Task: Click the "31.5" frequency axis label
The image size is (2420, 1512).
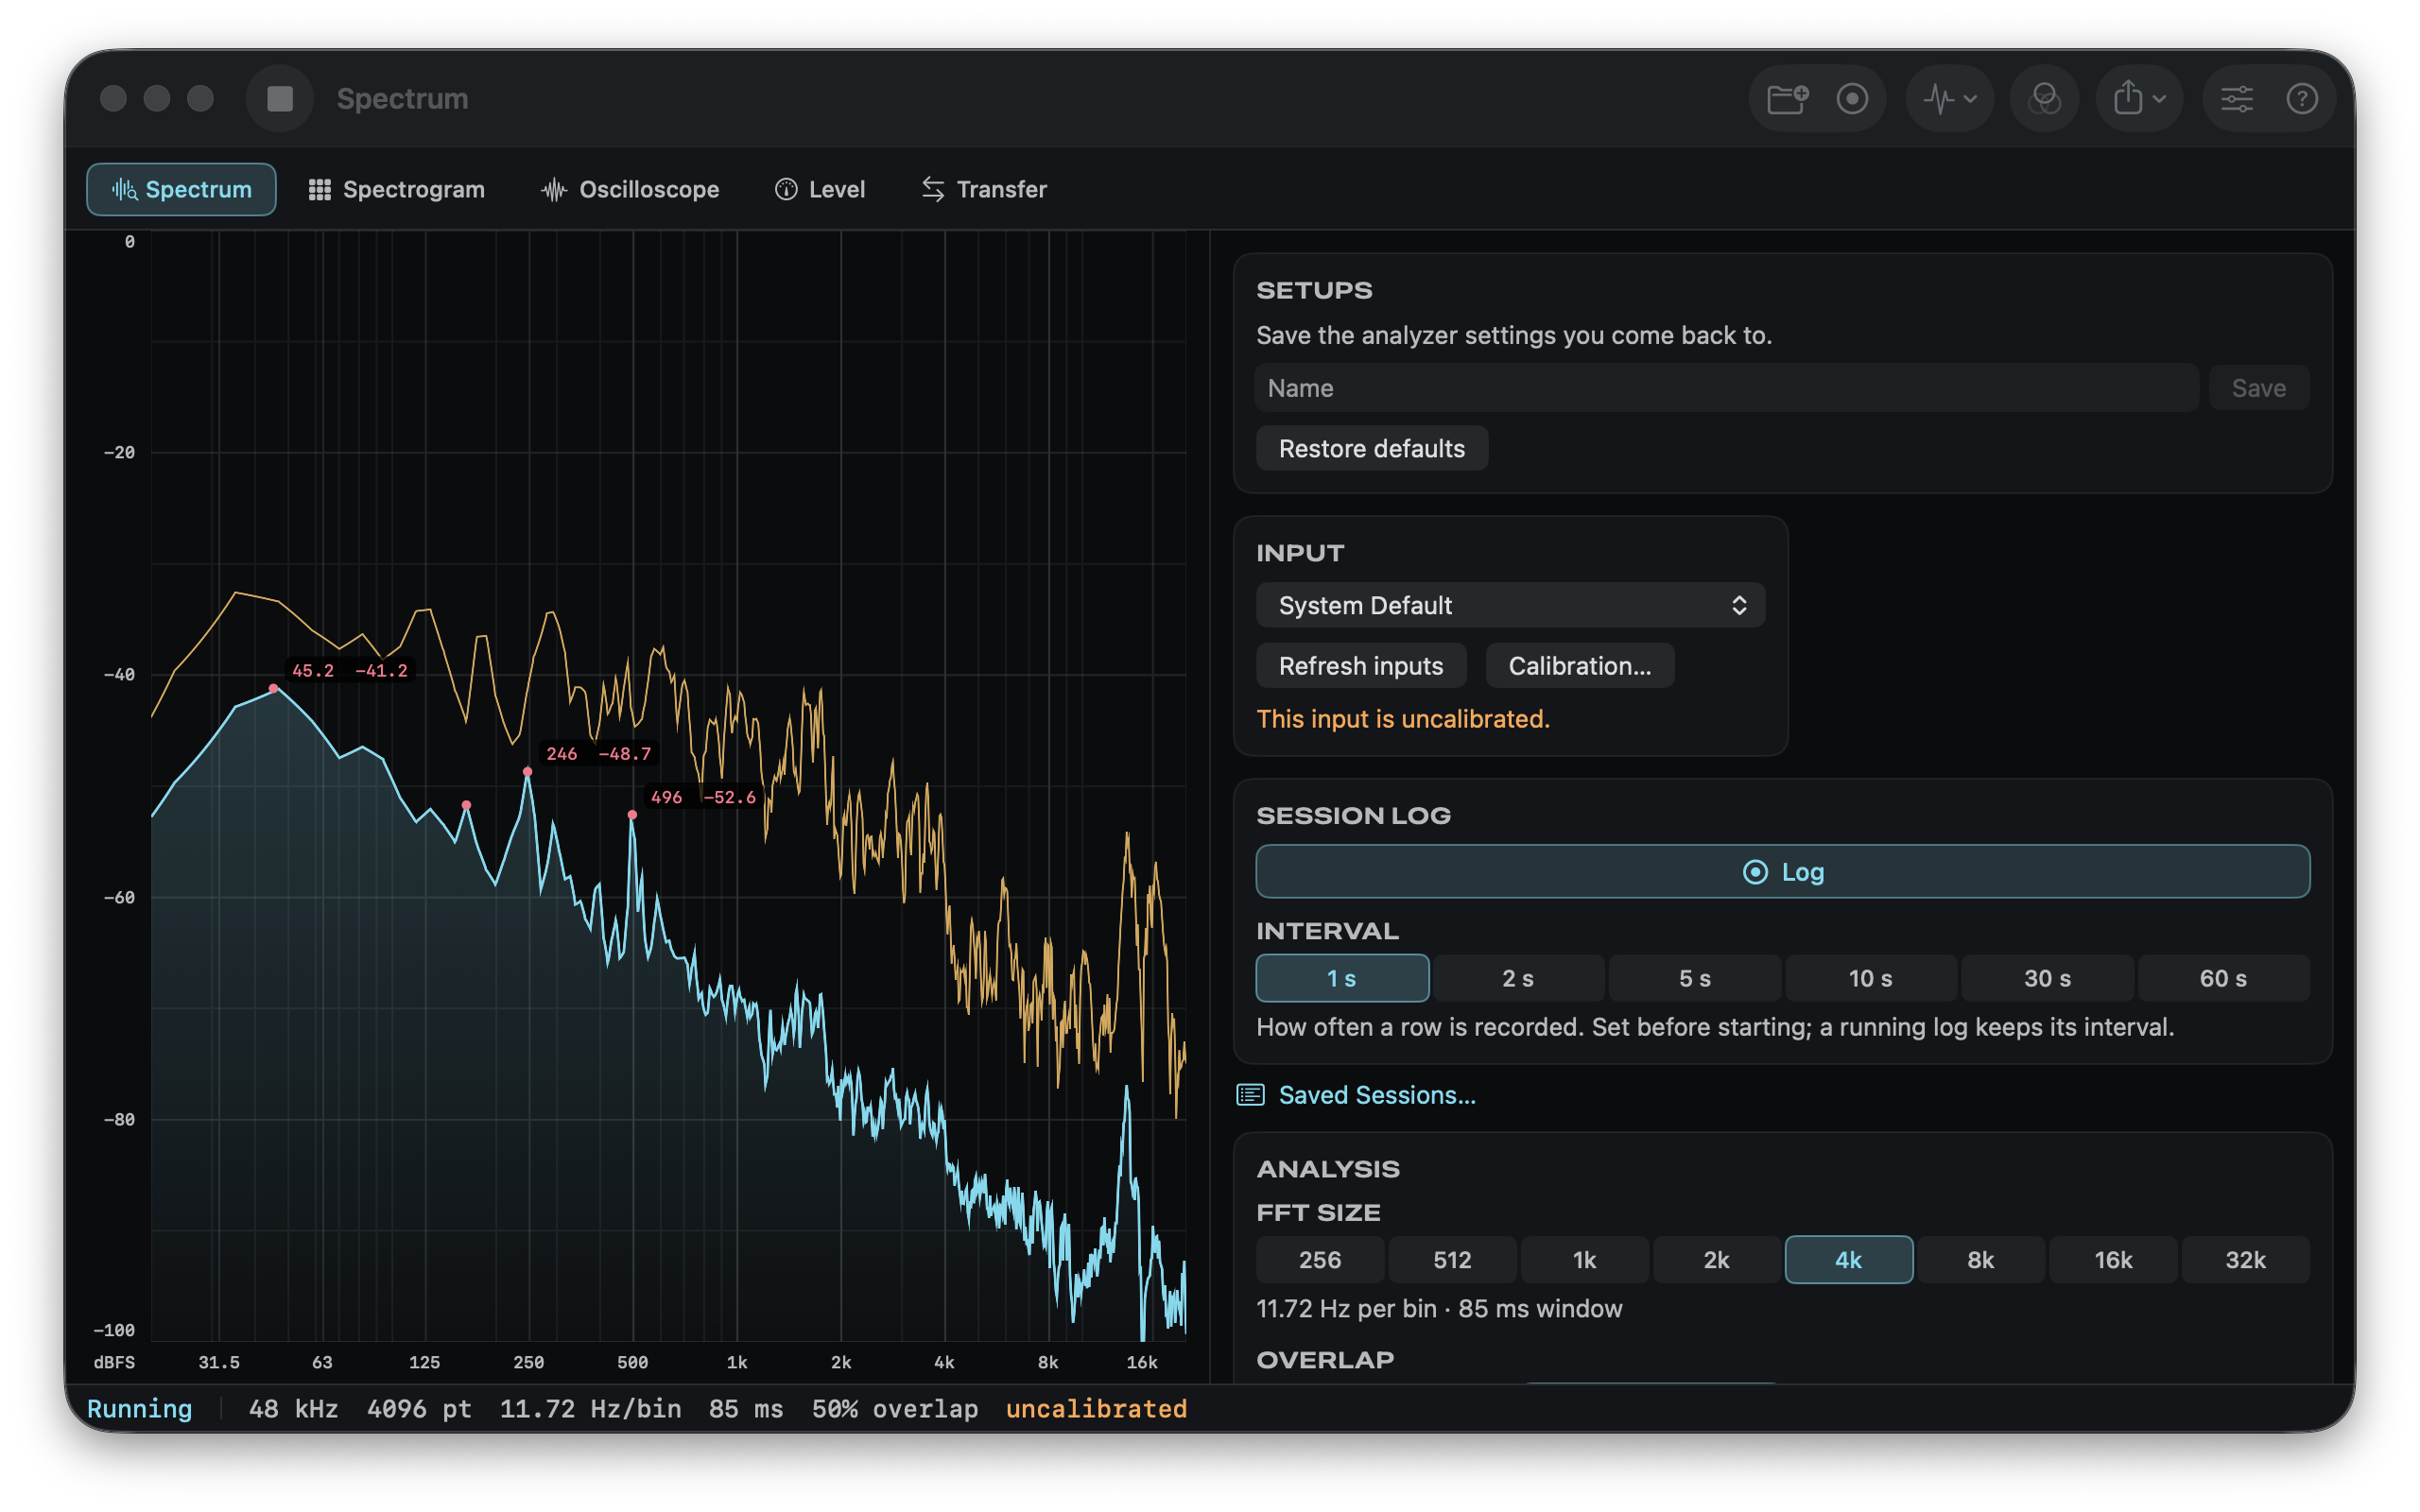Action: tap(219, 1362)
